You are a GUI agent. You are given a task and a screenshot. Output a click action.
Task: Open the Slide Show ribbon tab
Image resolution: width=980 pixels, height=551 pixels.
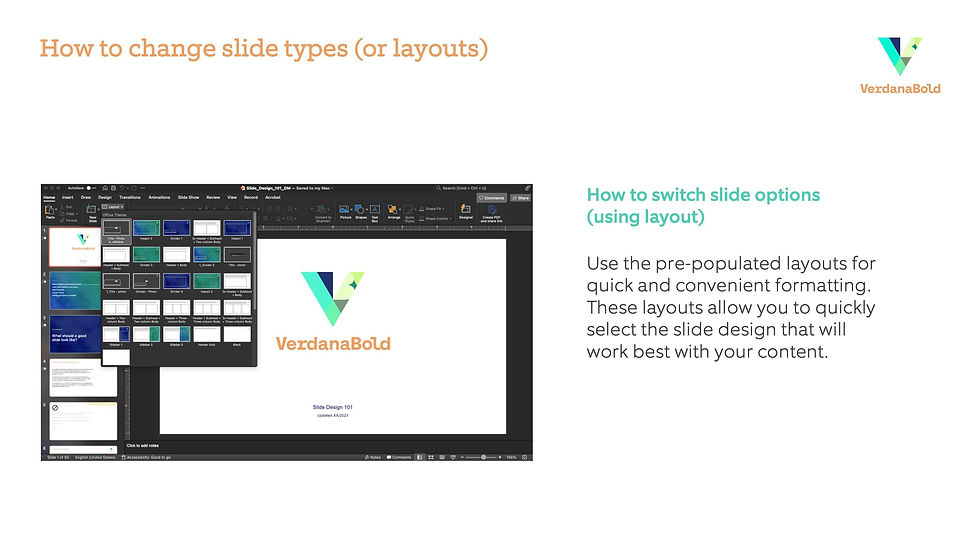click(x=189, y=197)
